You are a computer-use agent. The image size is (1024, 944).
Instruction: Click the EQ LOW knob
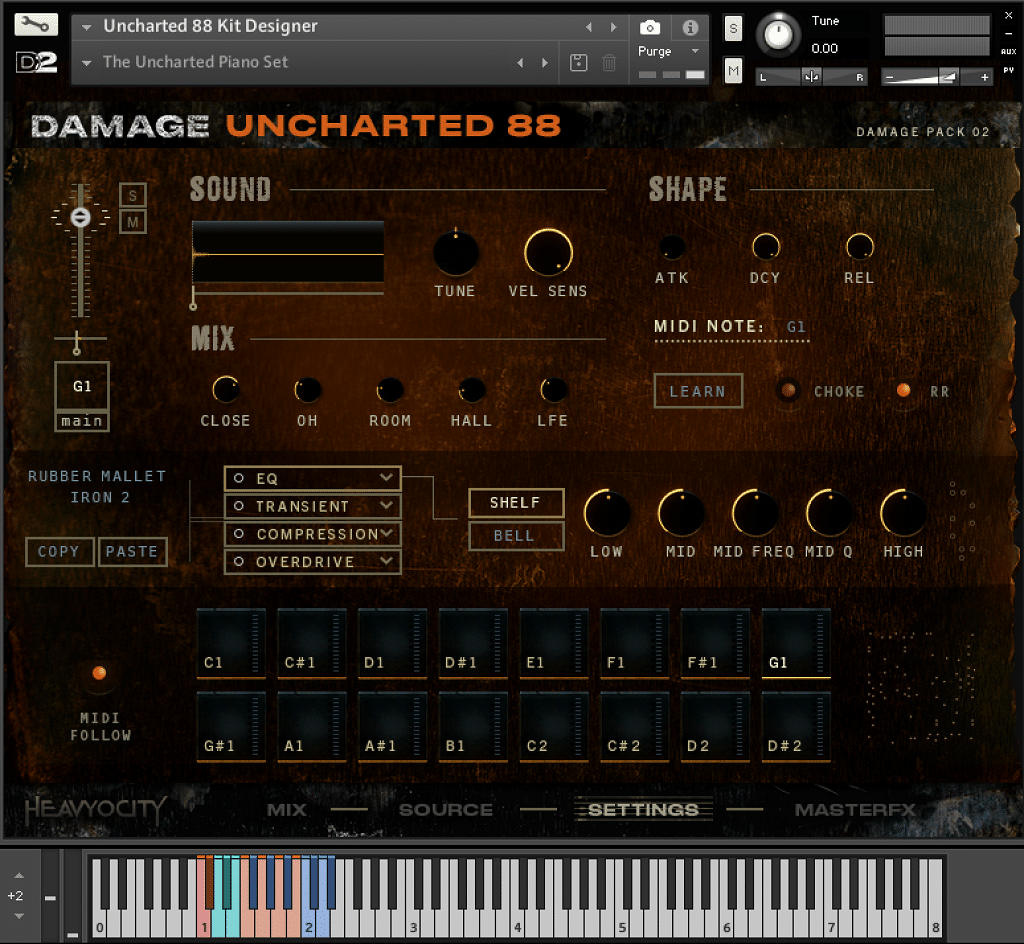click(607, 513)
